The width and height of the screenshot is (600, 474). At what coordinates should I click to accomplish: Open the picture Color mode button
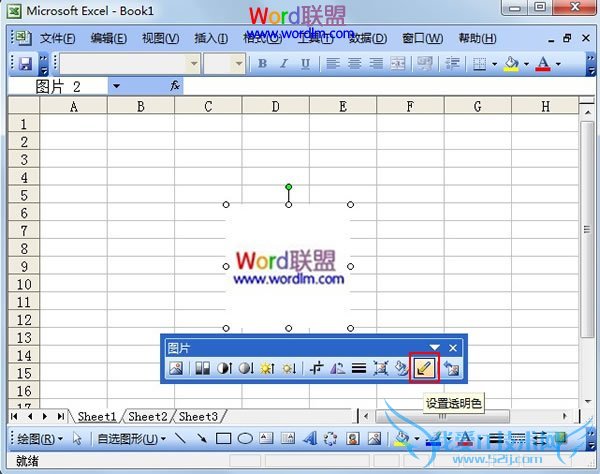202,368
